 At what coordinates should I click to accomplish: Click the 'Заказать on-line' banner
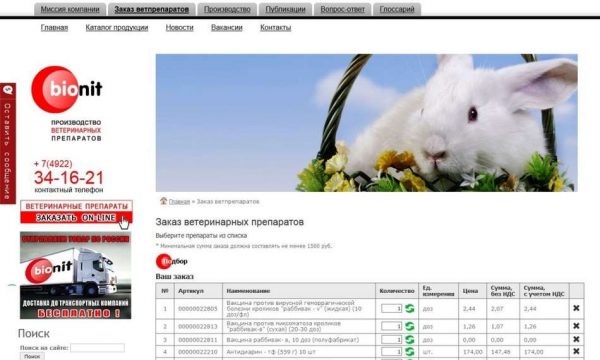coord(77,212)
